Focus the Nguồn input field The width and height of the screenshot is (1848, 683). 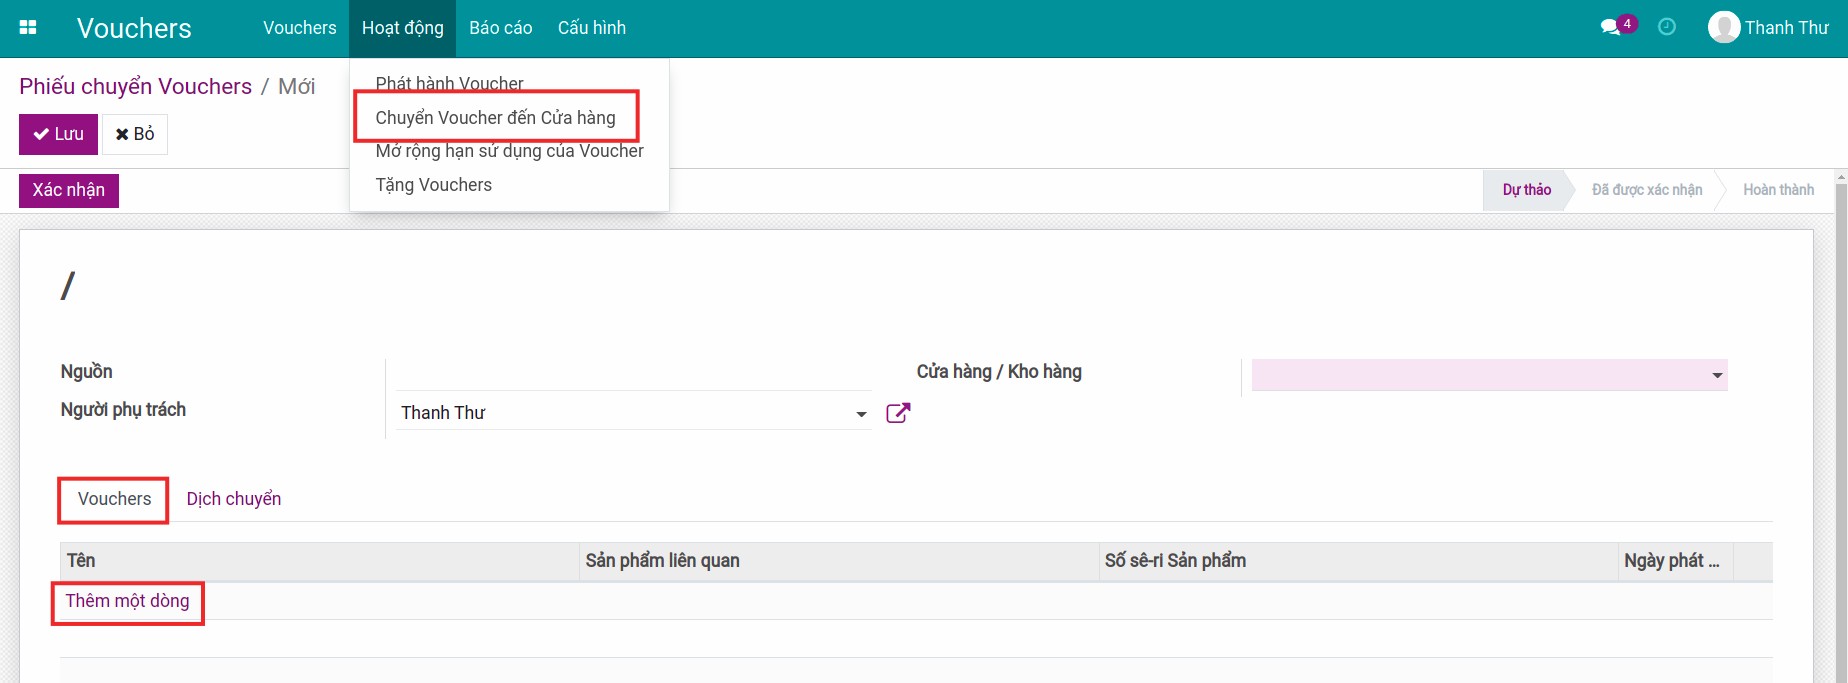pyautogui.click(x=634, y=375)
